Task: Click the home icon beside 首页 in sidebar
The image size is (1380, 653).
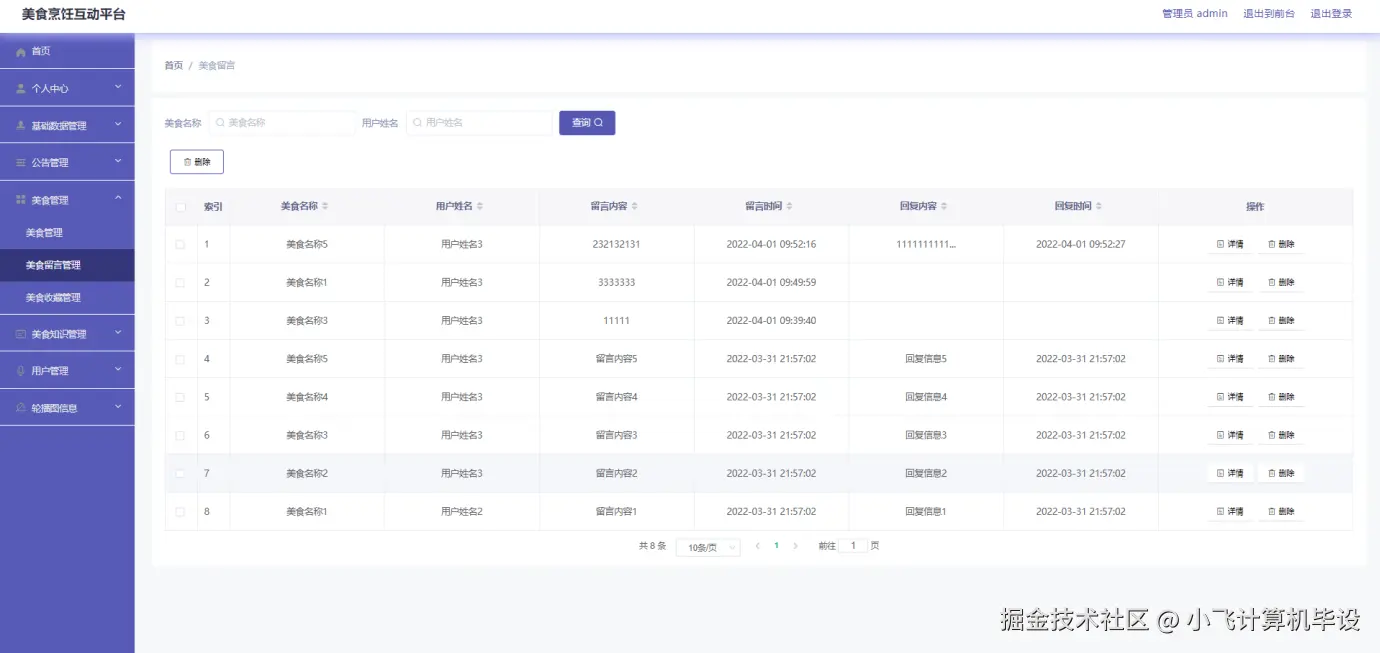Action: click(21, 52)
